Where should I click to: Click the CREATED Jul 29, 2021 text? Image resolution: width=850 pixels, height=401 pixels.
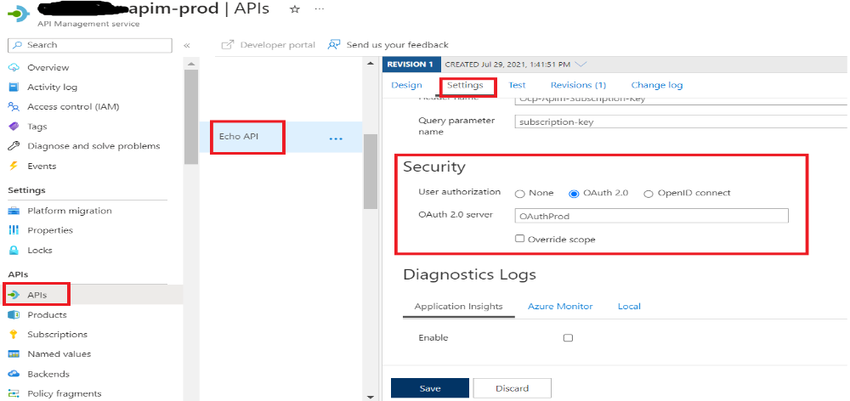point(507,64)
